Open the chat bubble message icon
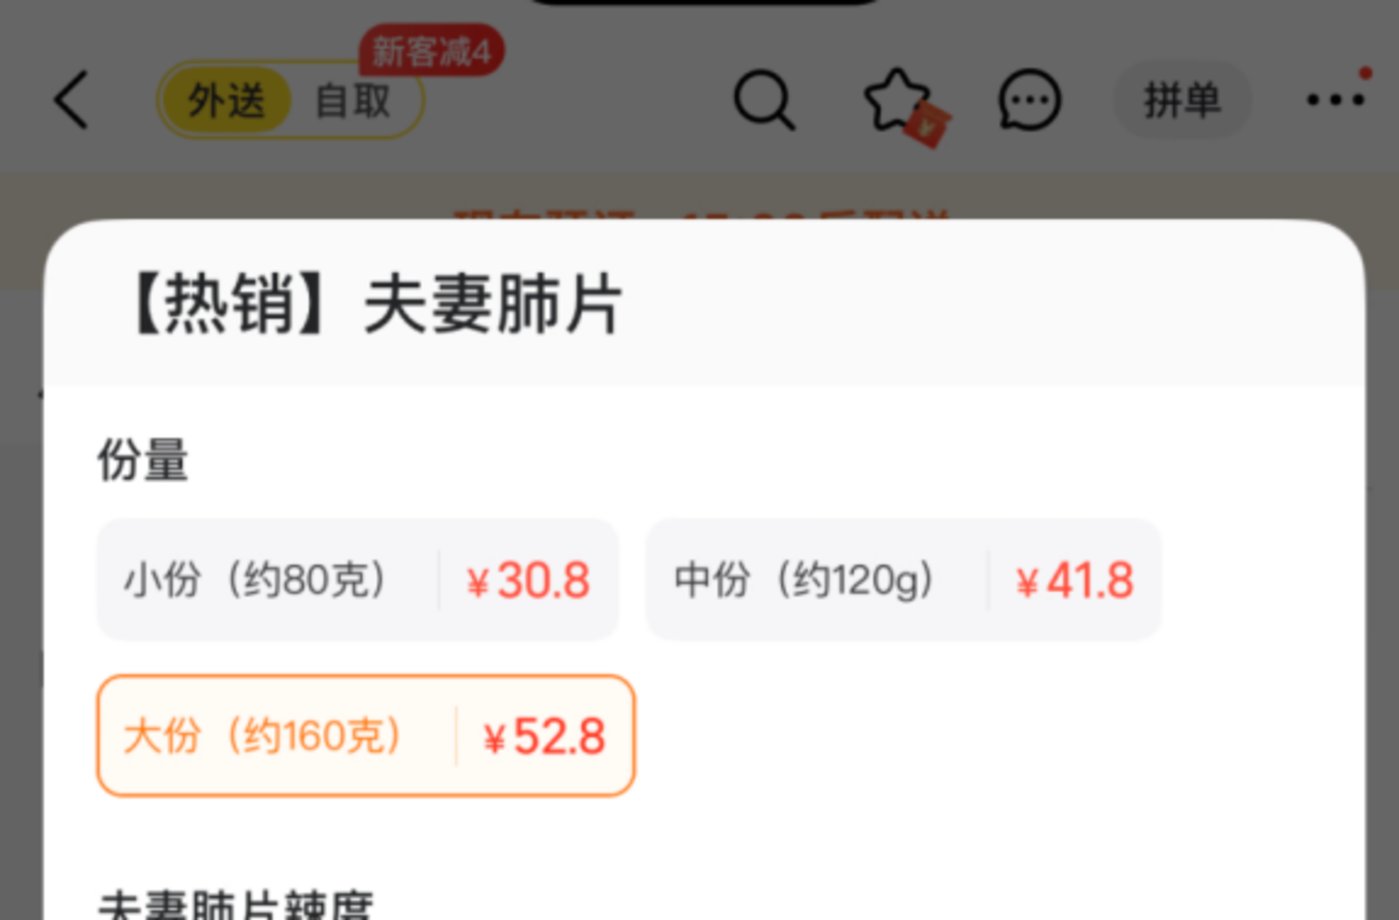Screen dimensions: 1399x920 coord(1029,100)
